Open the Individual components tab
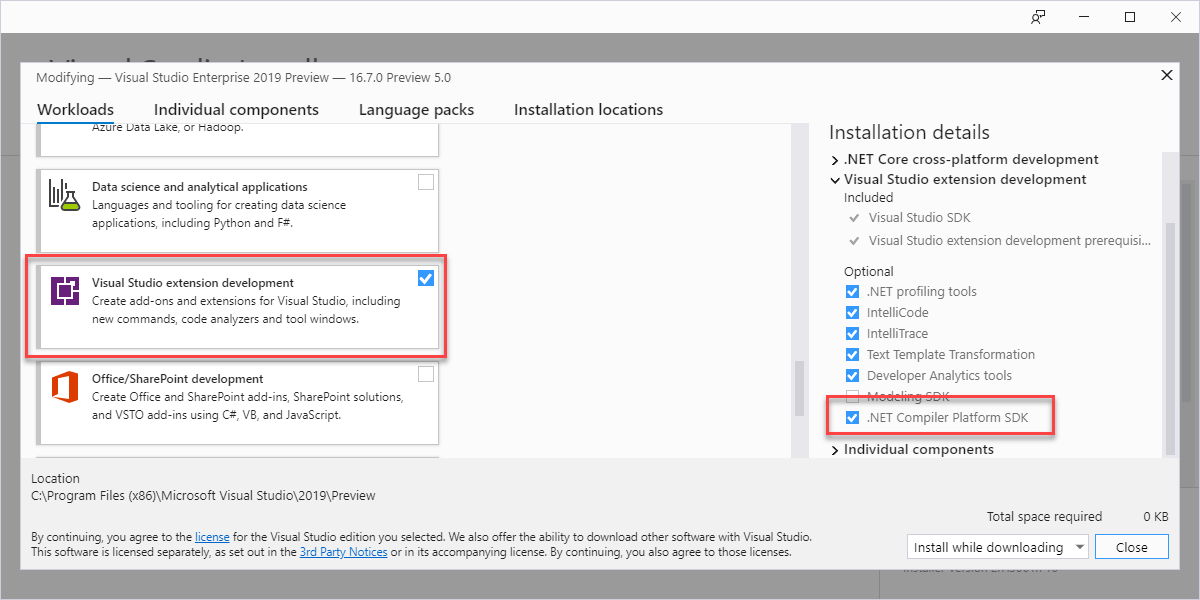The image size is (1200, 600). point(236,110)
